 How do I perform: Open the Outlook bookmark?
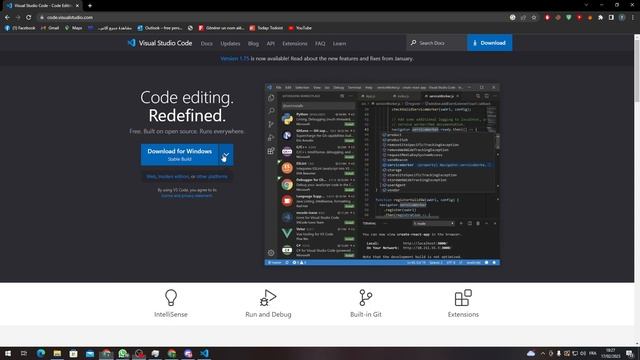(160, 28)
